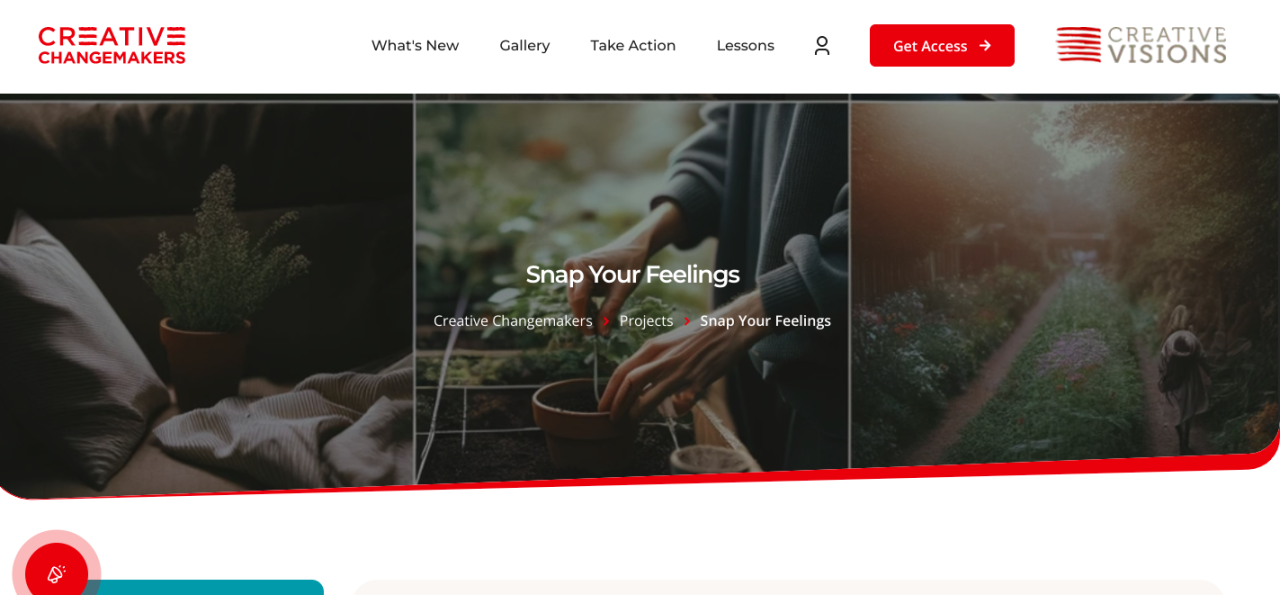Image resolution: width=1280 pixels, height=595 pixels.
Task: Go to the Gallery page
Action: point(525,46)
